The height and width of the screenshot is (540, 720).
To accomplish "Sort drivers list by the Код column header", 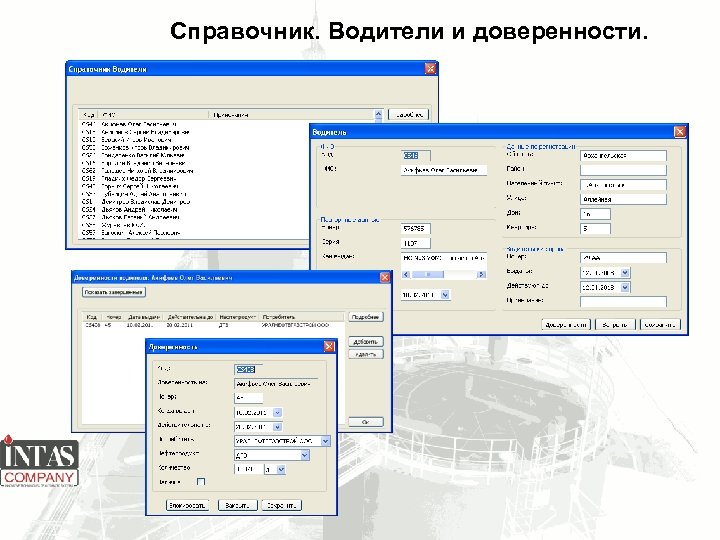I will tap(89, 115).
